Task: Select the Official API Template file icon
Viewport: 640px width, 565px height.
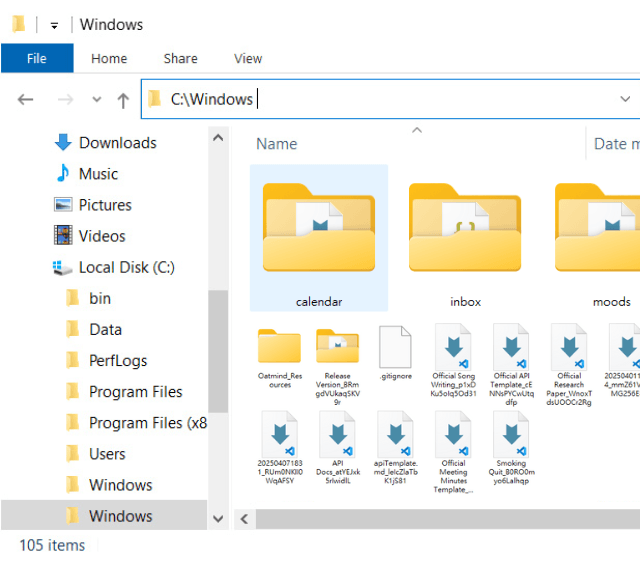Action: click(511, 347)
